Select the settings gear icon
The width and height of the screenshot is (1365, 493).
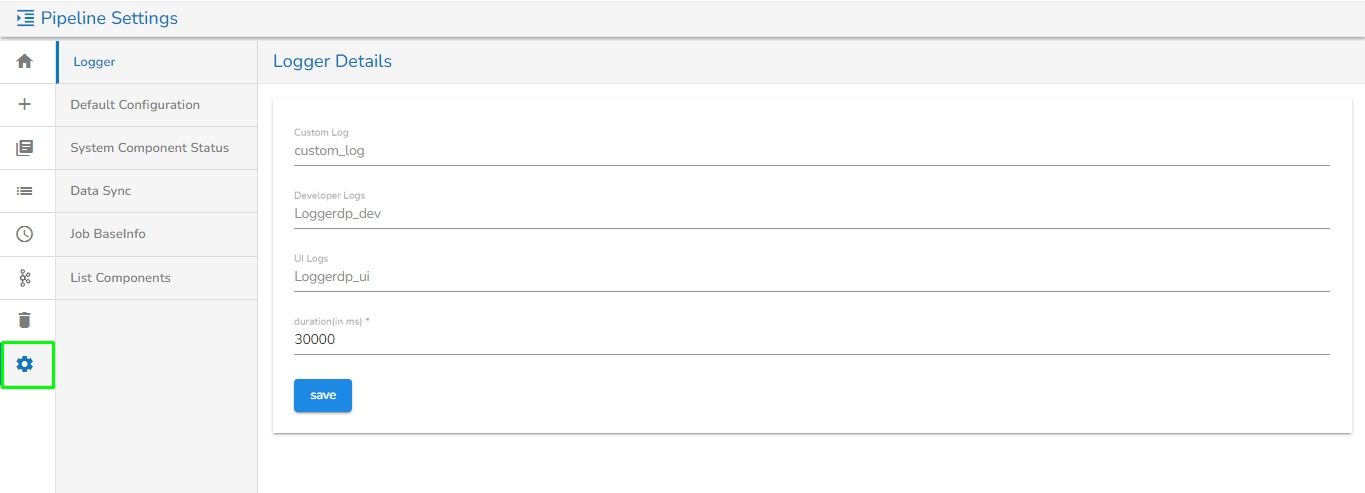point(25,365)
